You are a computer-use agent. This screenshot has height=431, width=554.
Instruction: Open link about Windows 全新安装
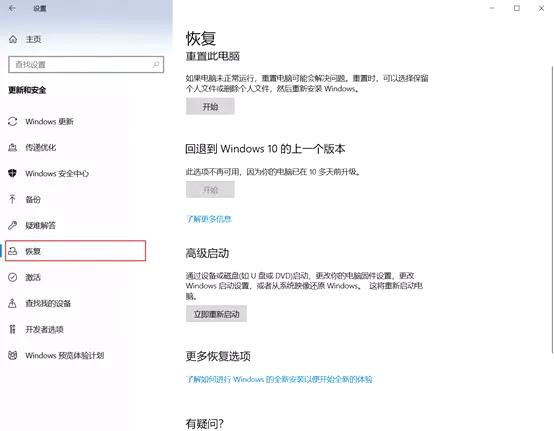(279, 379)
